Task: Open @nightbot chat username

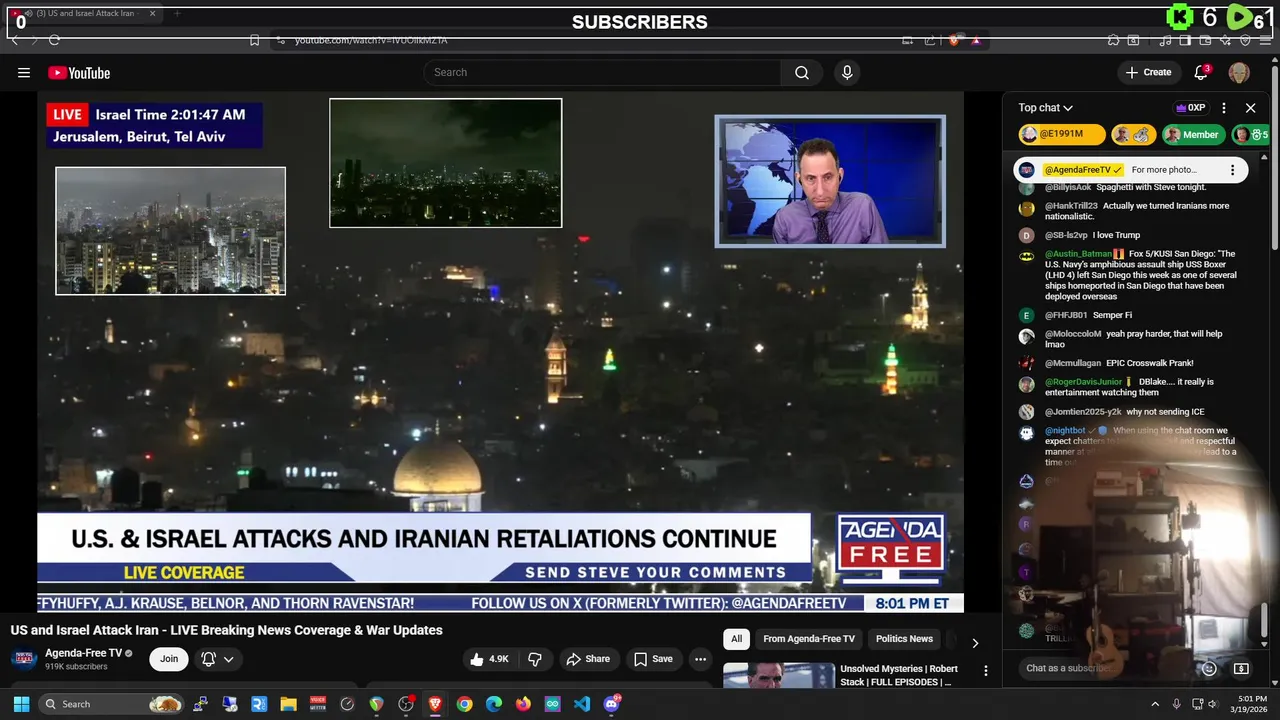Action: [x=1065, y=431]
